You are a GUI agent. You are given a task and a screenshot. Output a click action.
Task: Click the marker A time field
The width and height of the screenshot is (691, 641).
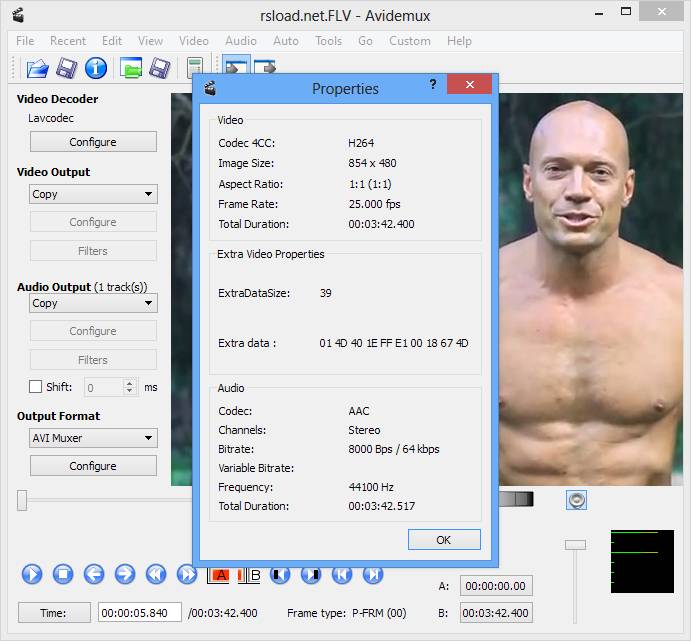(496, 586)
